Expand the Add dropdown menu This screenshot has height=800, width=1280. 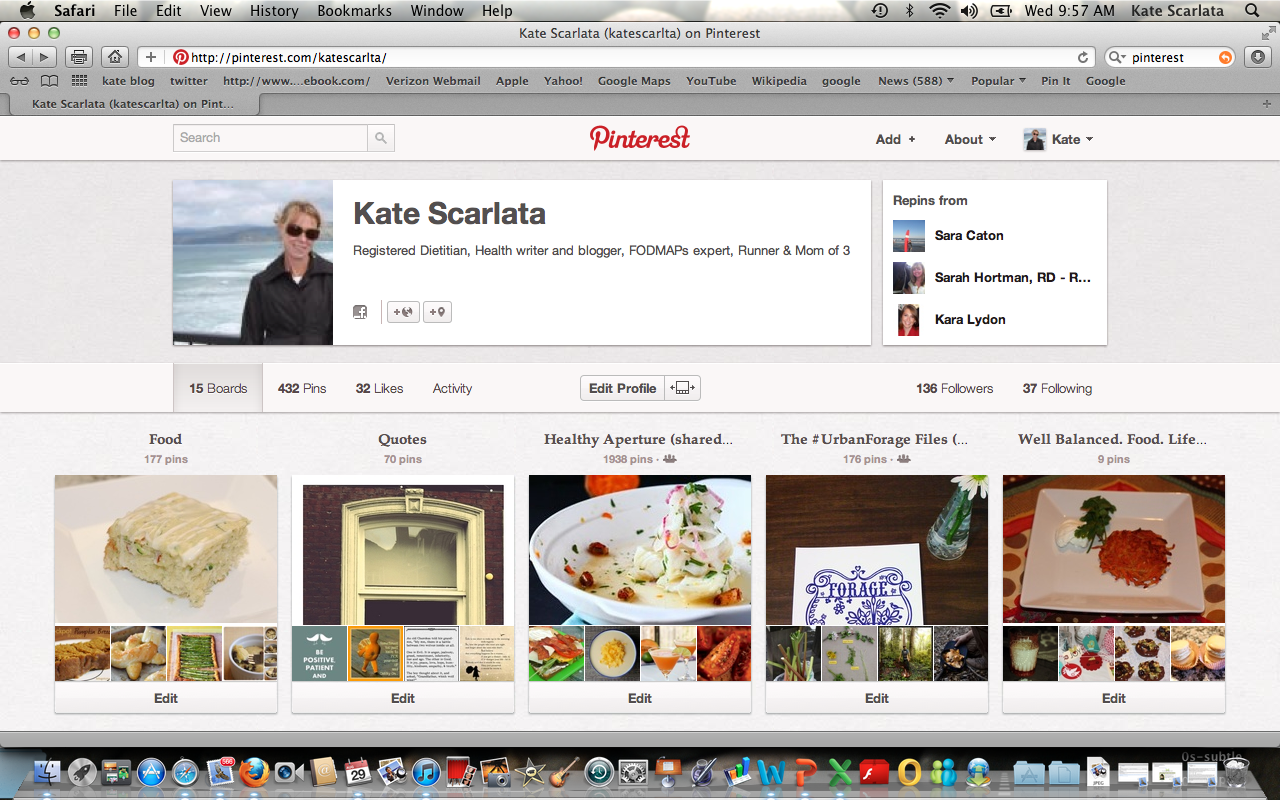coord(895,139)
